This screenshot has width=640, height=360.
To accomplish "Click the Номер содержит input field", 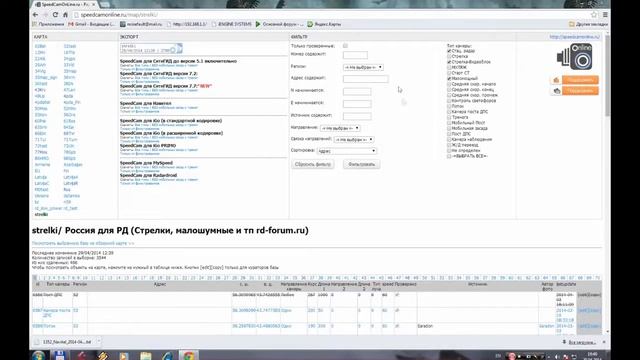I will (355, 55).
